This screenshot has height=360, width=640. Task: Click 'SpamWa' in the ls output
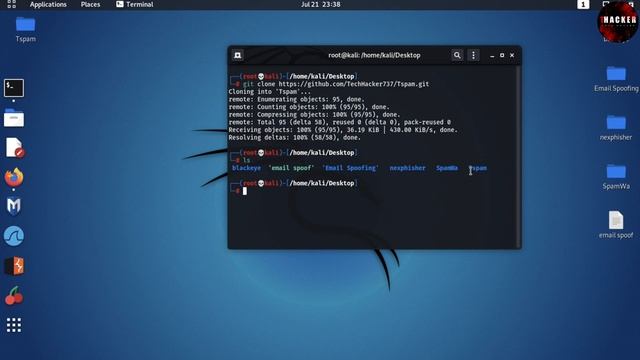point(447,168)
